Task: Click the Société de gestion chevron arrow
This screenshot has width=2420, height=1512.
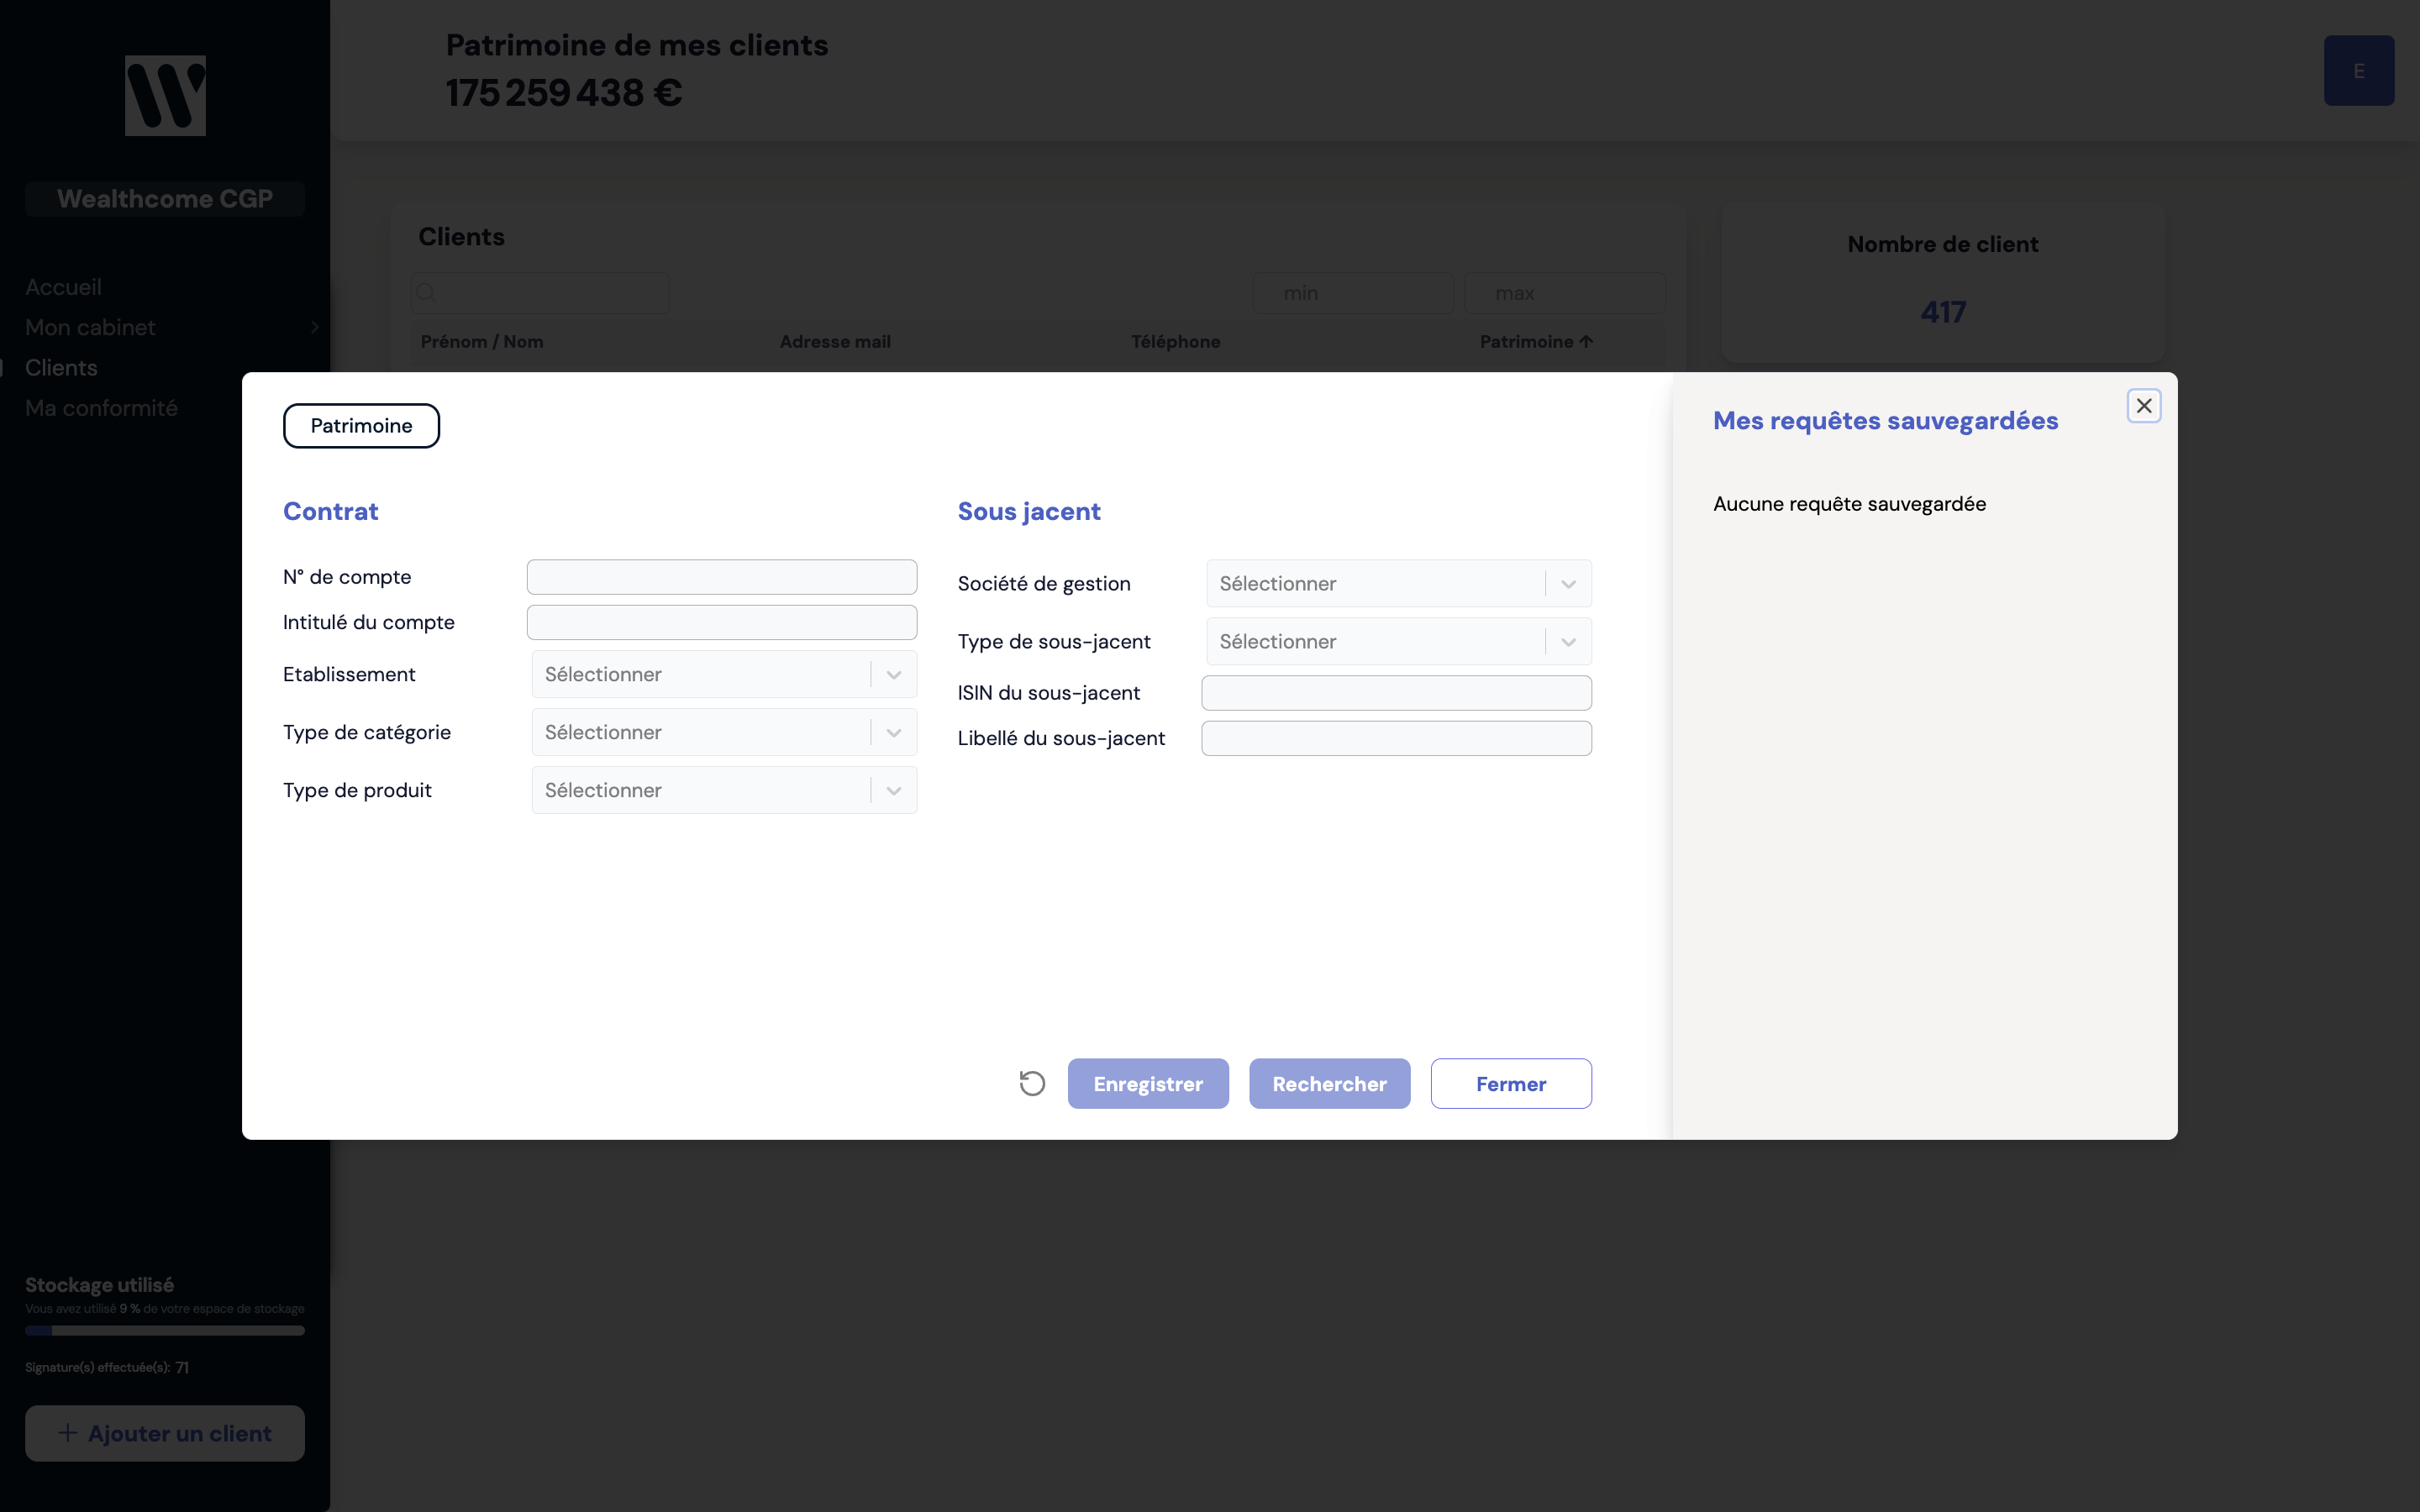Action: tap(1569, 584)
